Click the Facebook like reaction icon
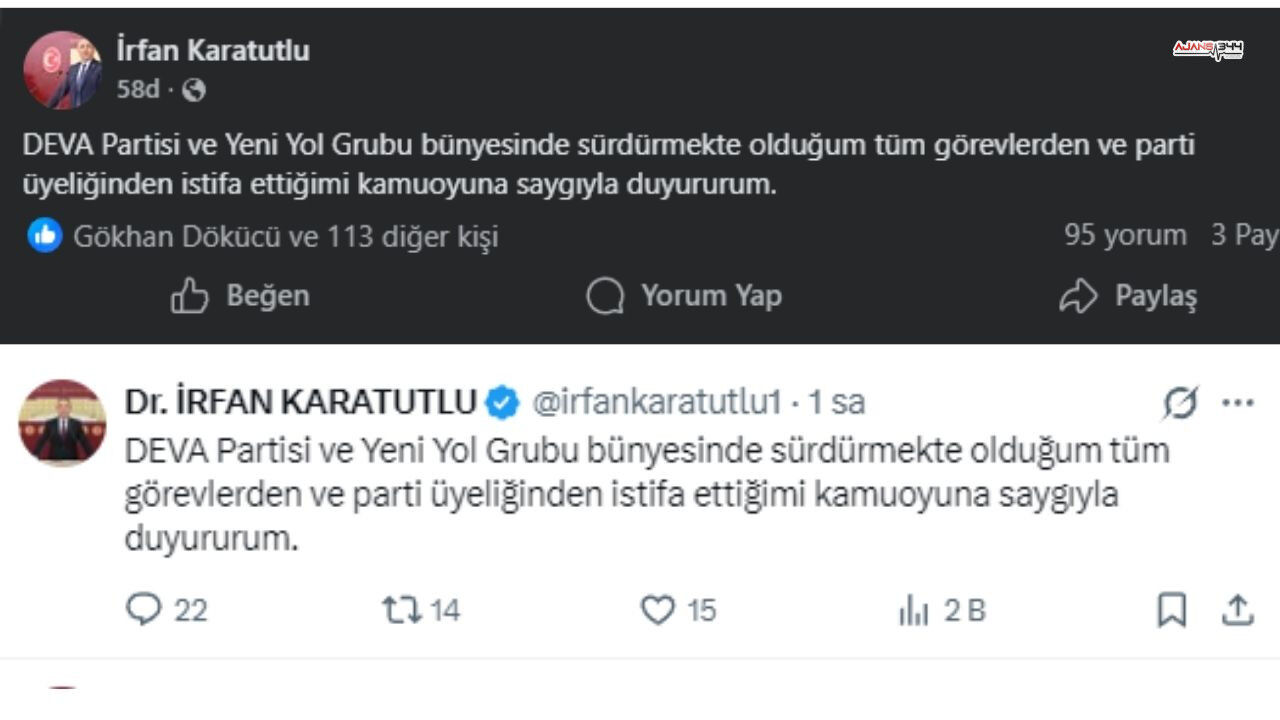Screen dimensions: 1280x720 44,236
